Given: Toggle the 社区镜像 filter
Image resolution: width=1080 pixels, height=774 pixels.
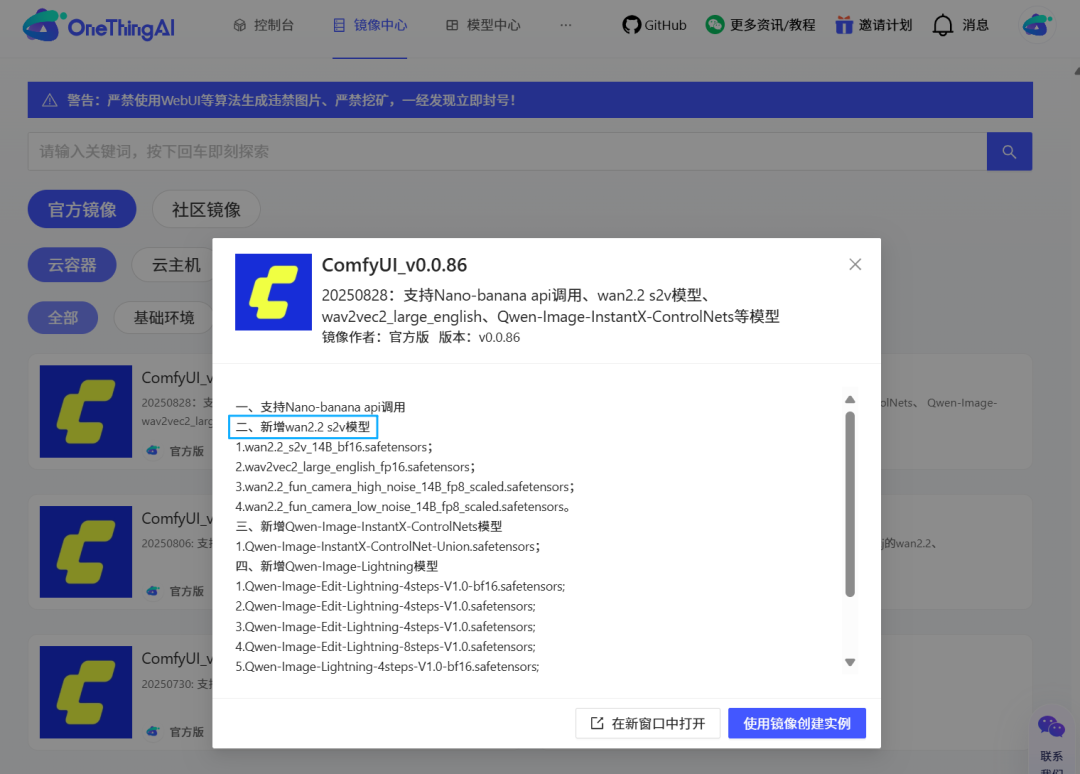Looking at the screenshot, I should (205, 209).
